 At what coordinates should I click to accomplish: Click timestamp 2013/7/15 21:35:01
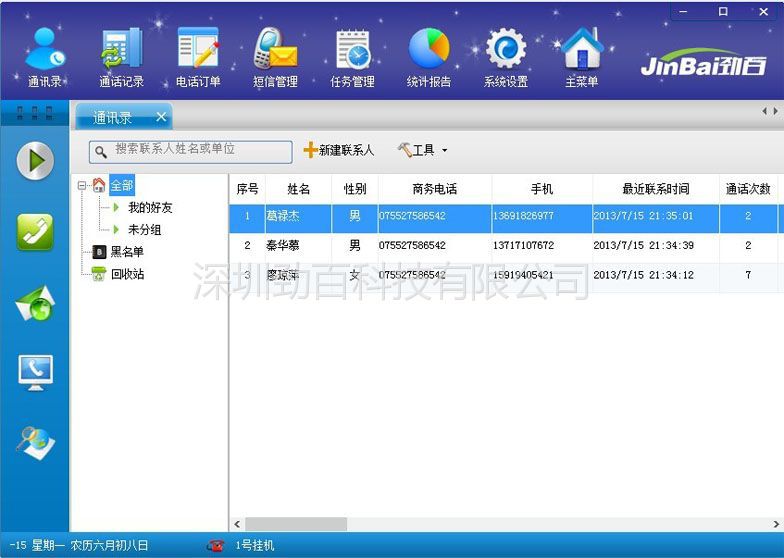(644, 216)
